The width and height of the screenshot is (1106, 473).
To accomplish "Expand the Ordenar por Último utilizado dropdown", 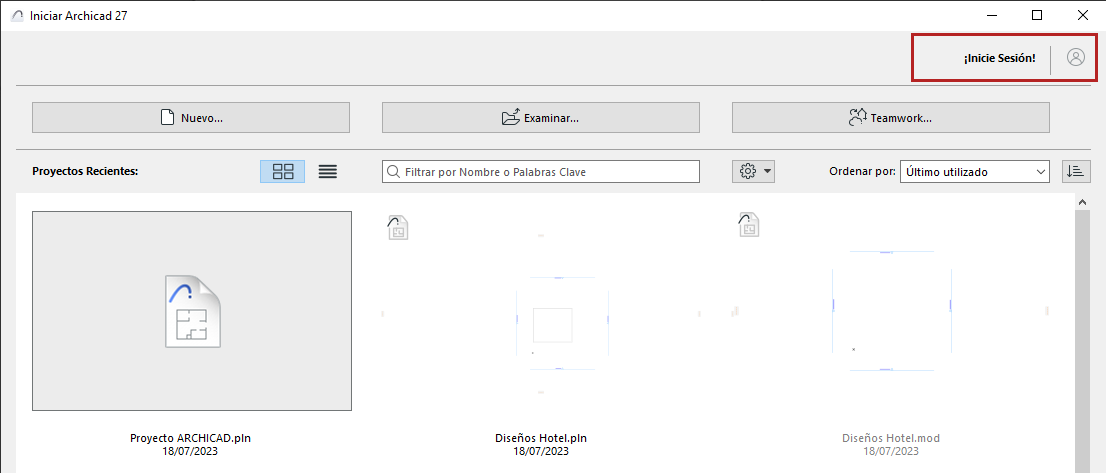I will pos(975,171).
